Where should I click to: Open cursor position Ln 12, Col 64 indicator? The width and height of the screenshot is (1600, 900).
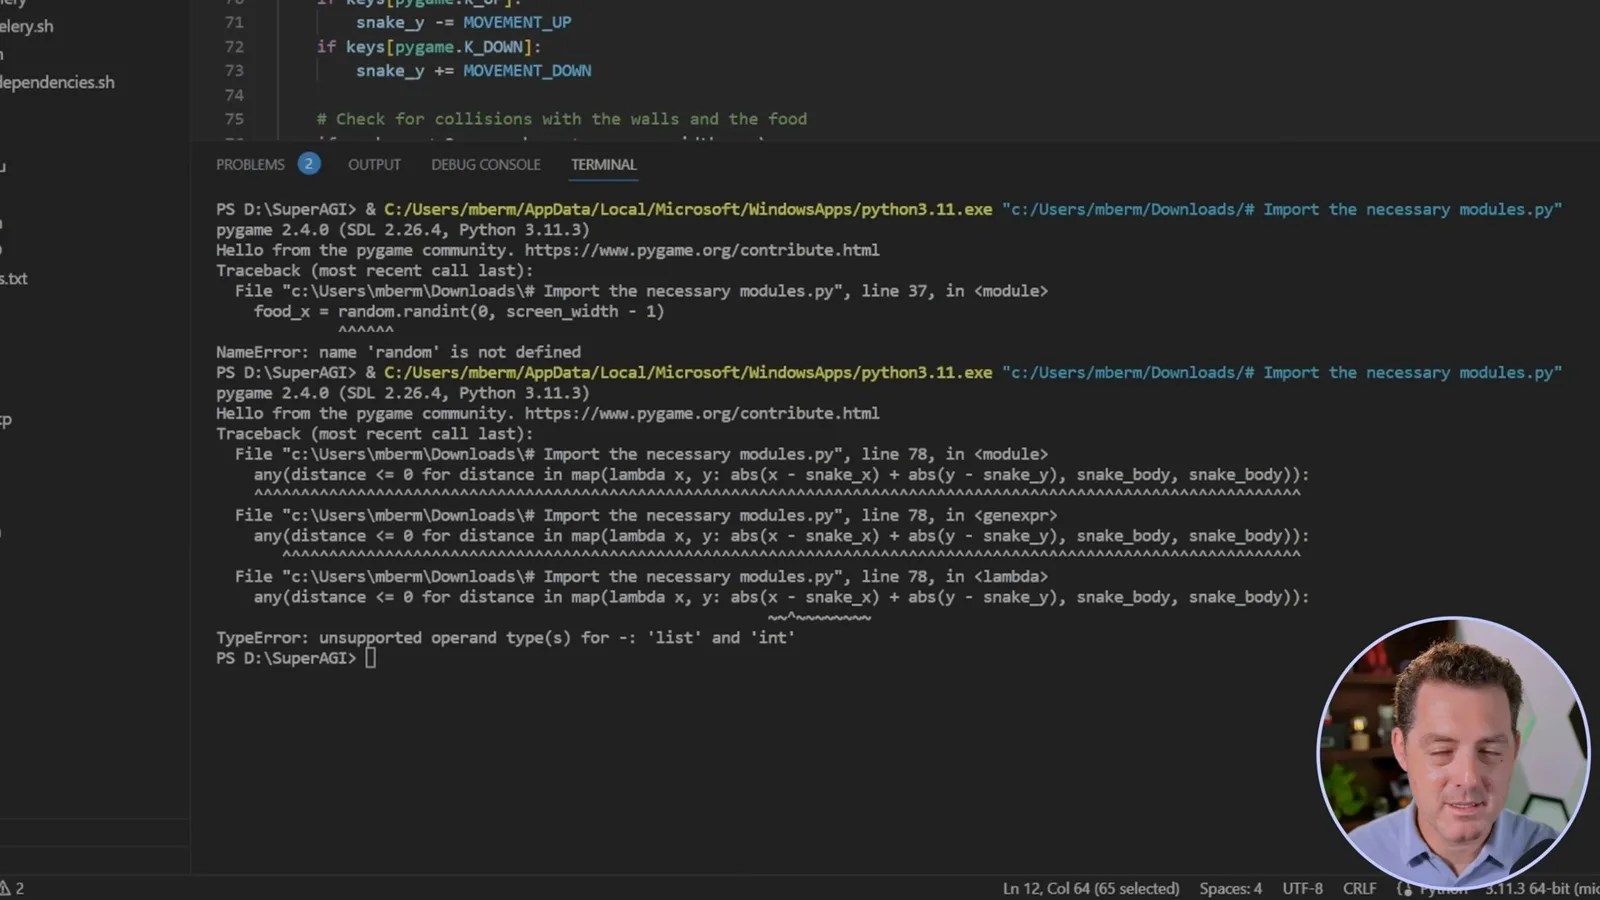pos(1091,888)
